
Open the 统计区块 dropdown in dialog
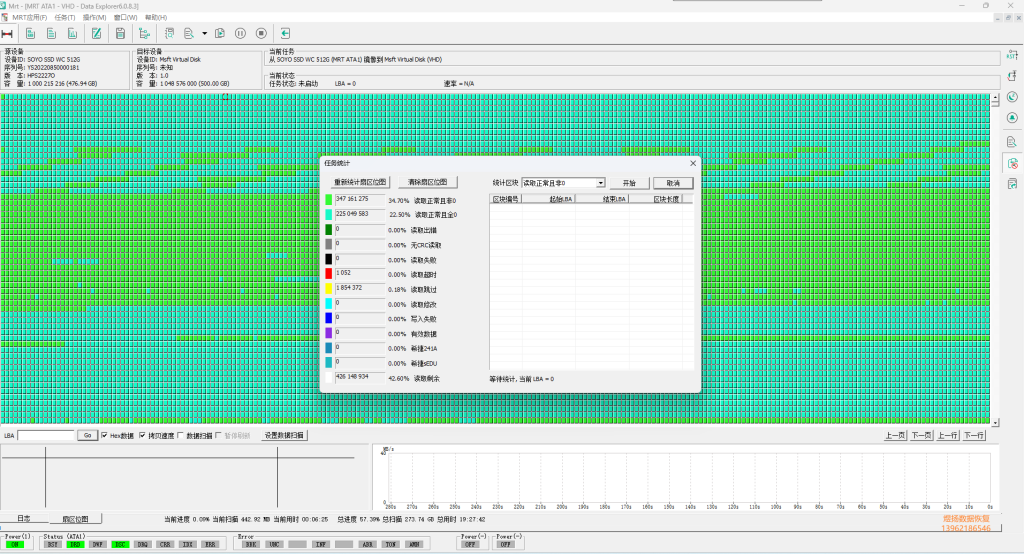pyautogui.click(x=564, y=183)
